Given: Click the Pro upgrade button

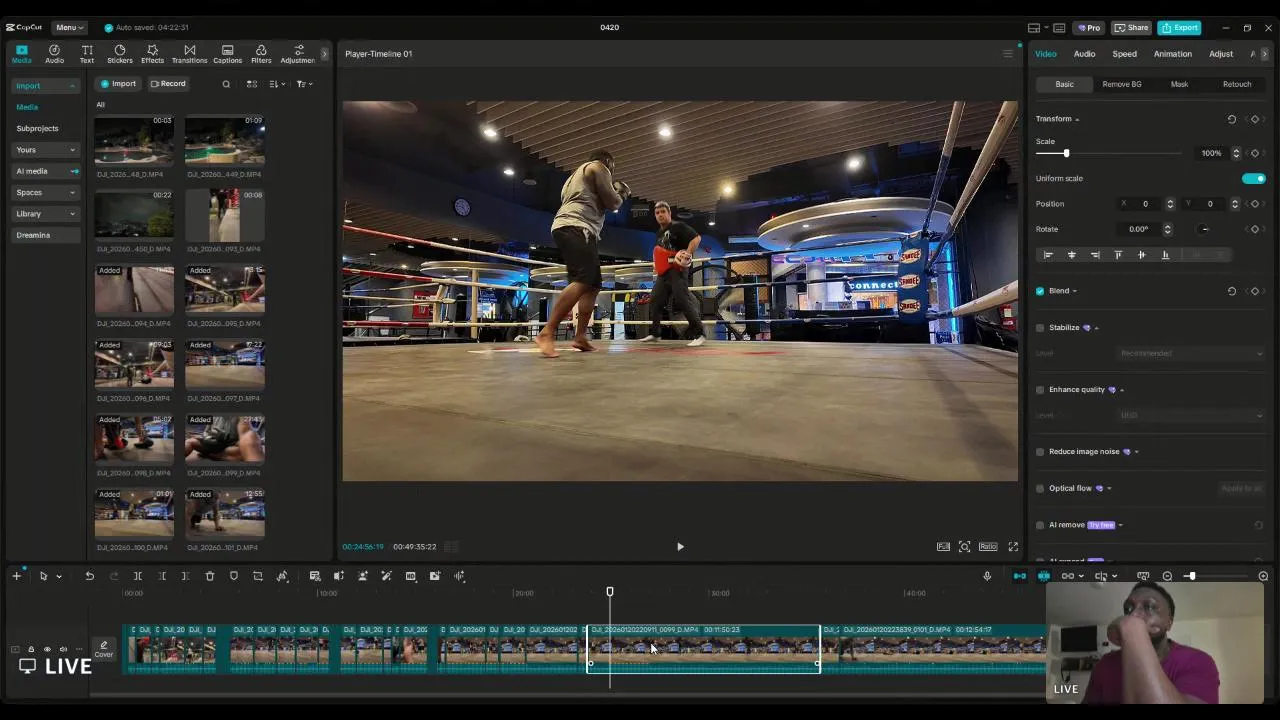Looking at the screenshot, I should pyautogui.click(x=1089, y=28).
